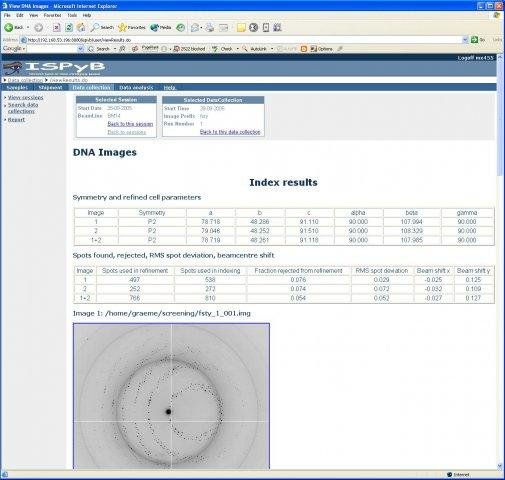The image size is (505, 480).
Task: Click the Go button beside address bar
Action: (478, 40)
